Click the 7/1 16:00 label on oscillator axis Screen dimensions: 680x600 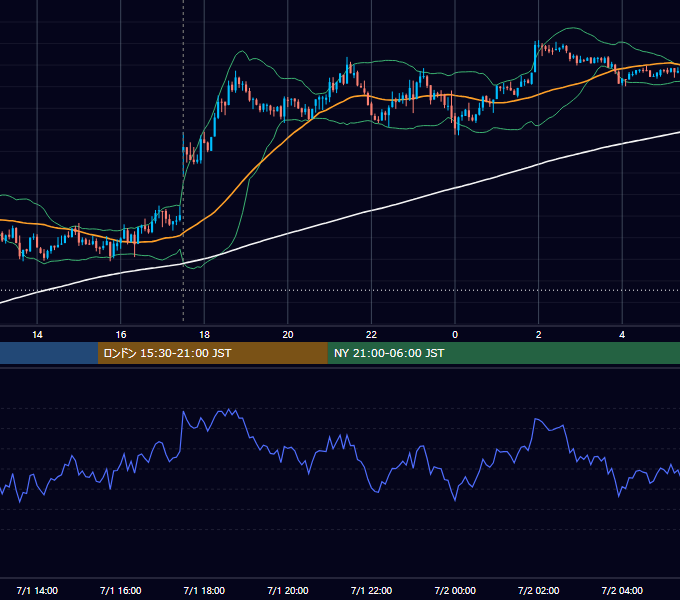pos(121,591)
